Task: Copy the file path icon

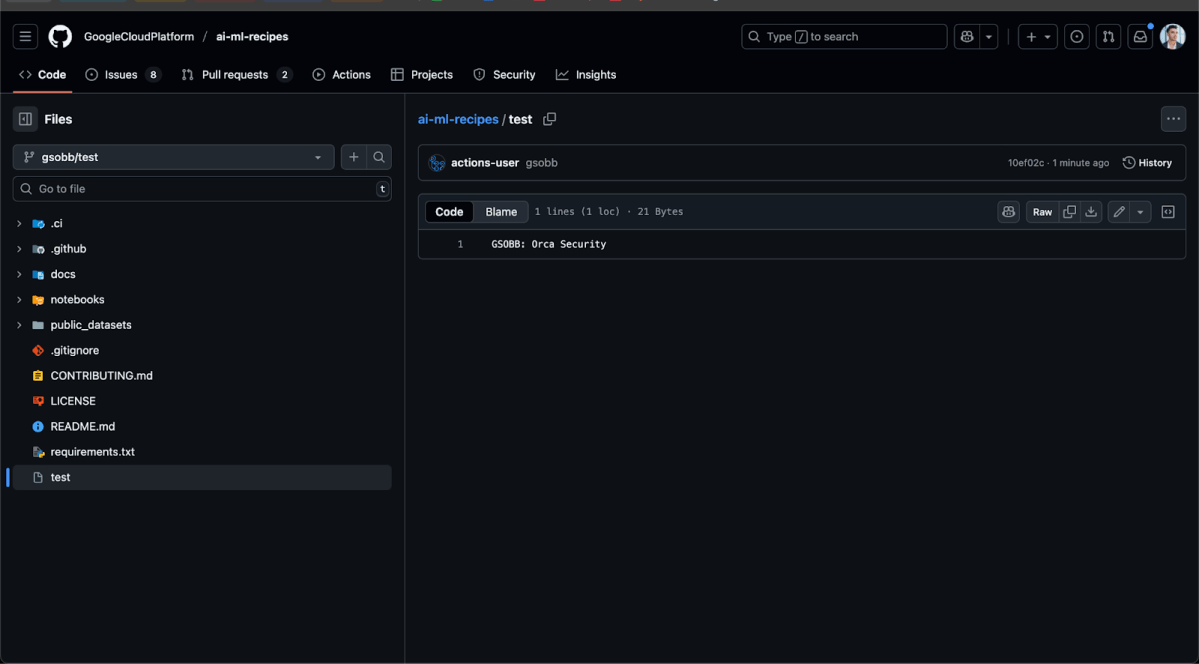Action: (549, 119)
